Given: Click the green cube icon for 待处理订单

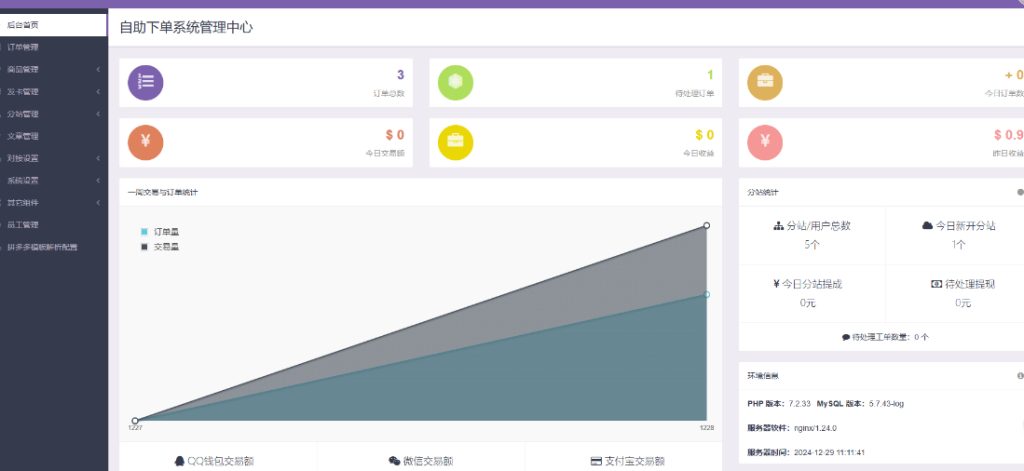Looking at the screenshot, I should coord(455,83).
